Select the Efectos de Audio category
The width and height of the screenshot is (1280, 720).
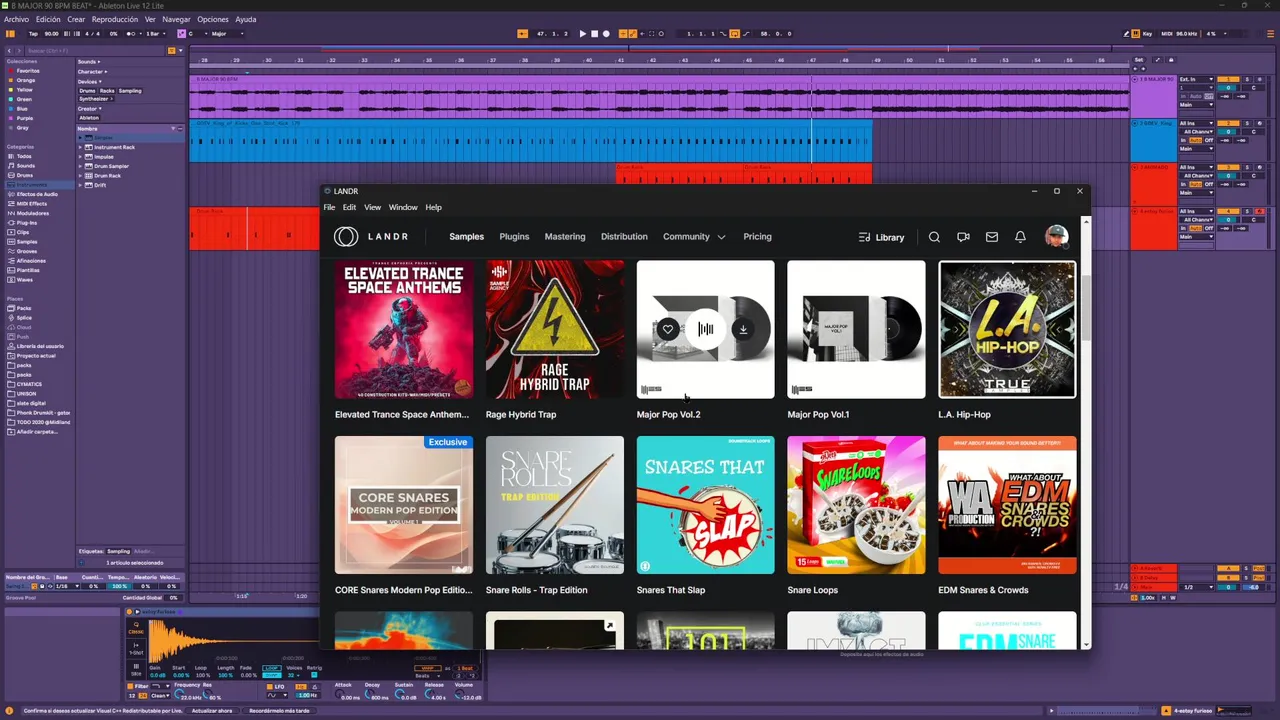37,194
